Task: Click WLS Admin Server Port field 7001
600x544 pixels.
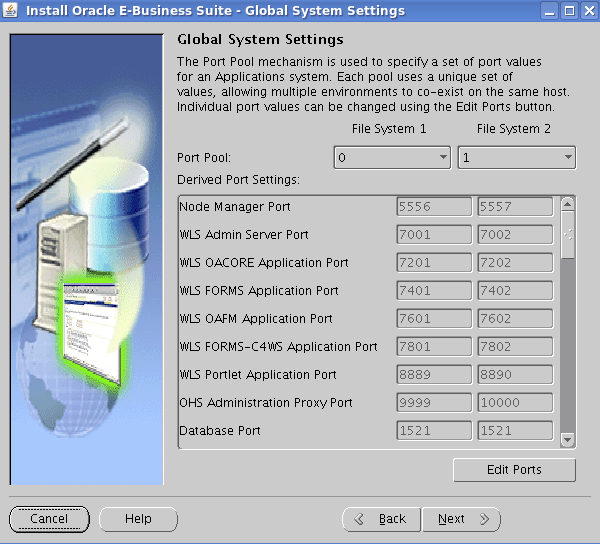Action: pyautogui.click(x=434, y=235)
